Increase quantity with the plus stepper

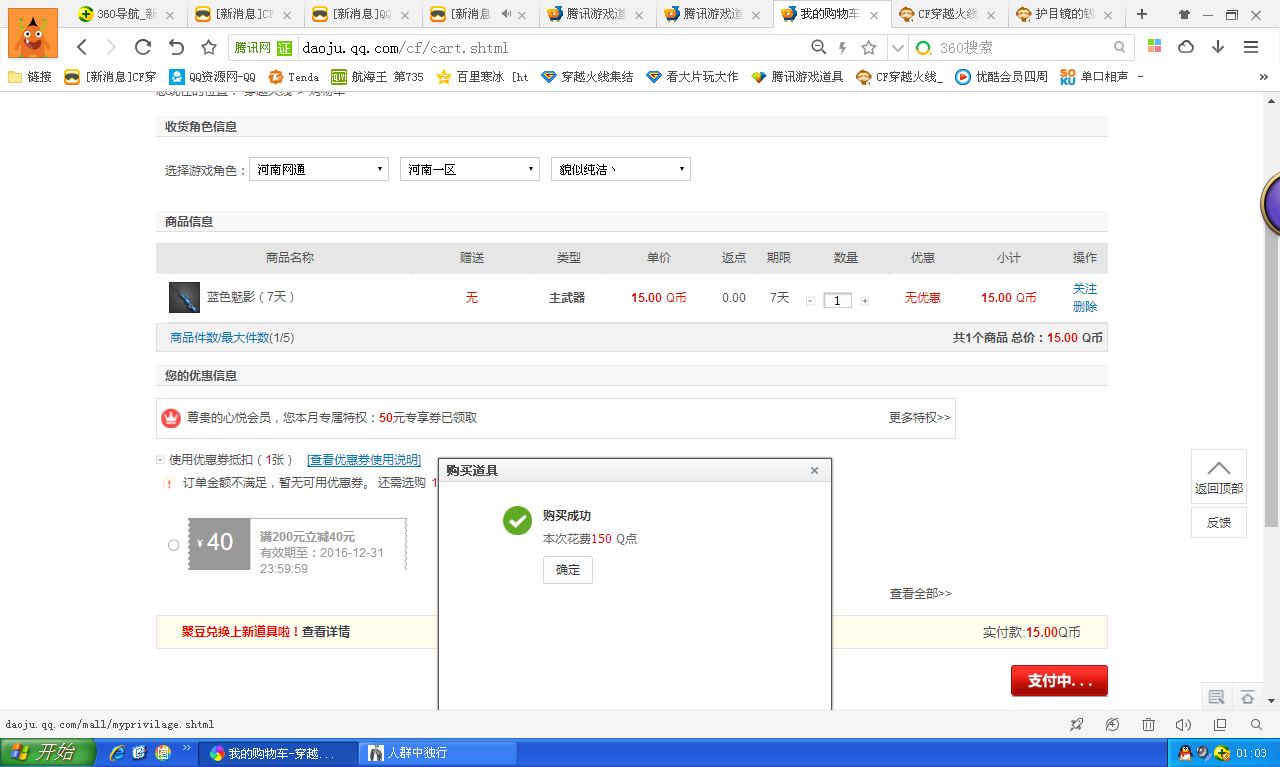click(x=865, y=300)
